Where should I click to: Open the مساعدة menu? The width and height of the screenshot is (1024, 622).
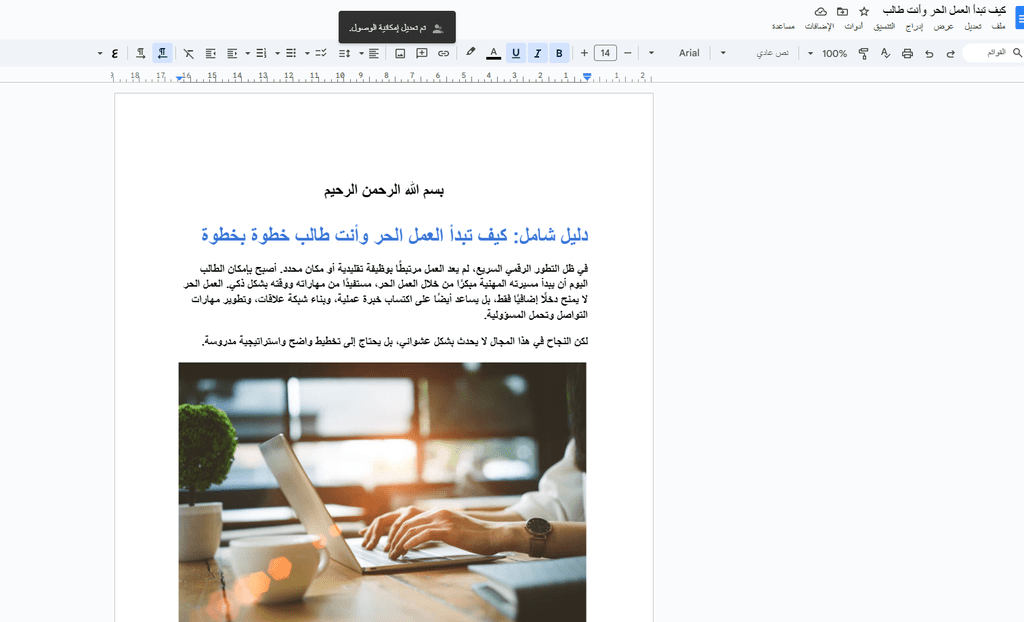click(x=783, y=26)
